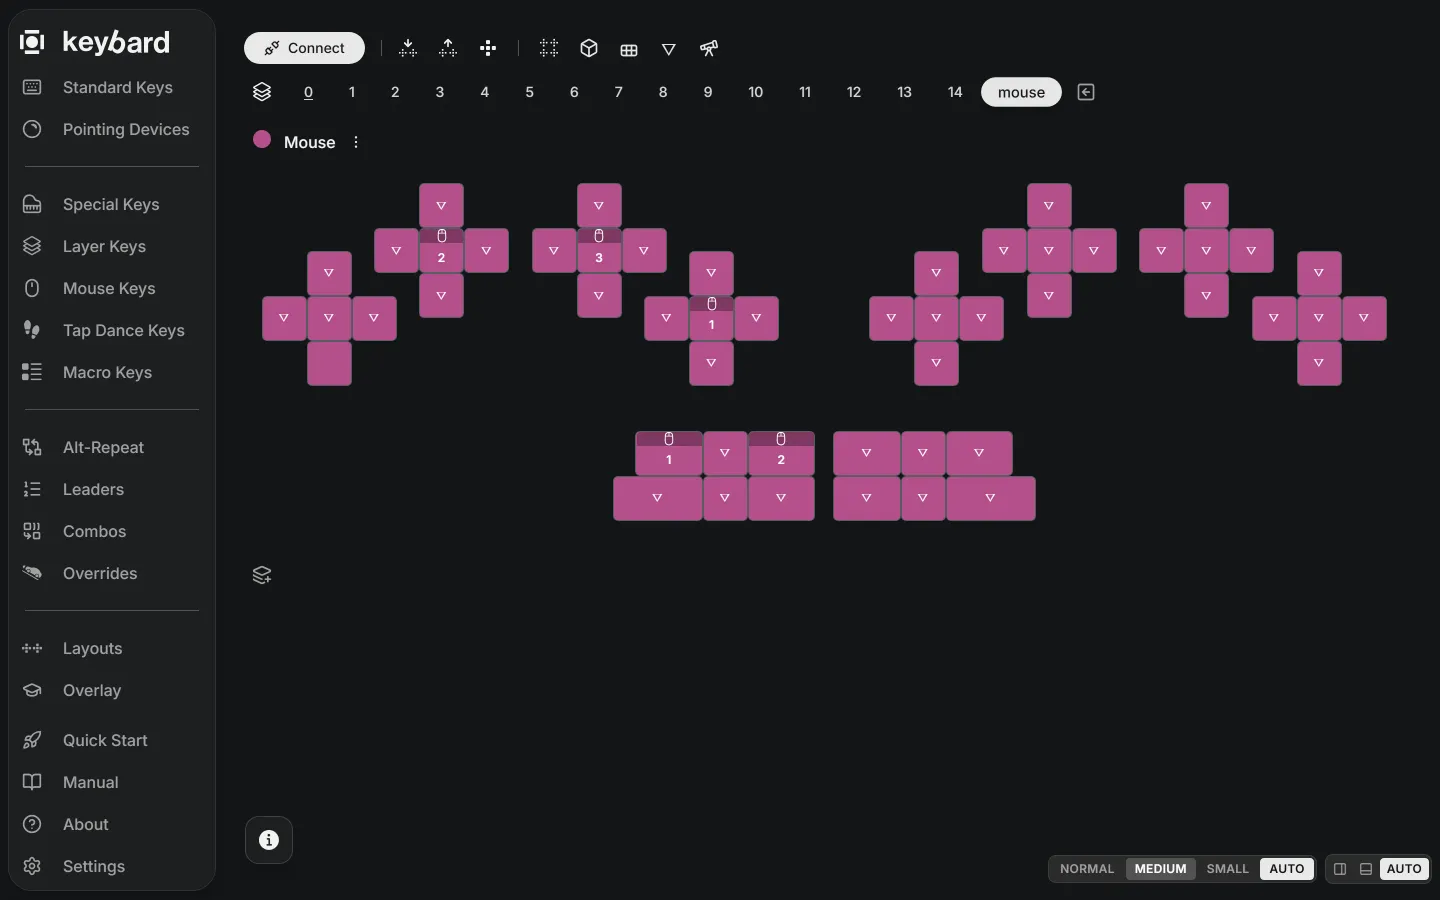Set key size to NORMAL
This screenshot has height=900, width=1440.
(x=1087, y=869)
